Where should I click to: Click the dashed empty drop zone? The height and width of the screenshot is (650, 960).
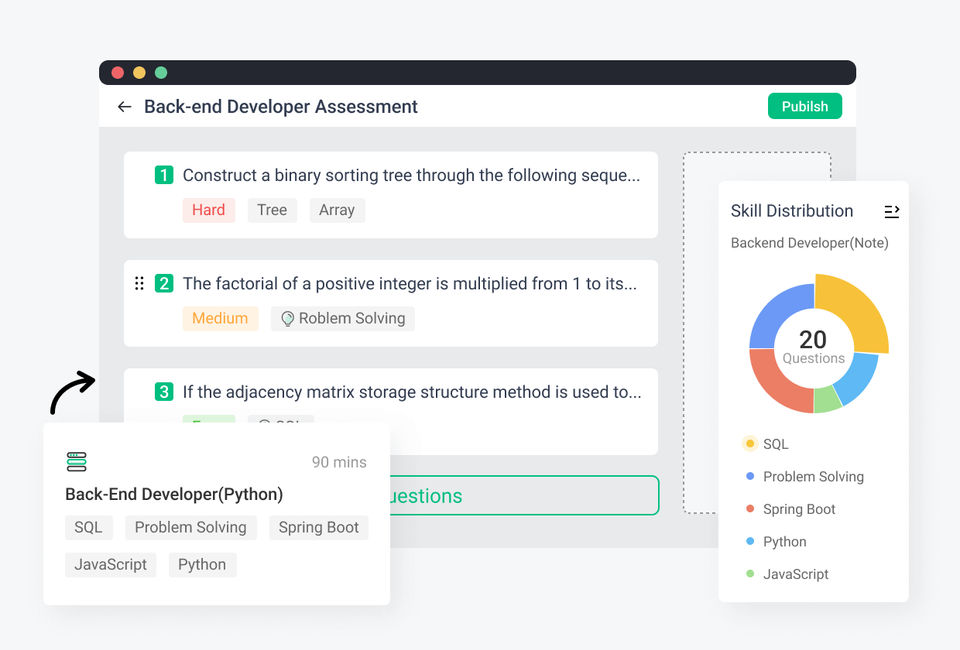(x=700, y=400)
